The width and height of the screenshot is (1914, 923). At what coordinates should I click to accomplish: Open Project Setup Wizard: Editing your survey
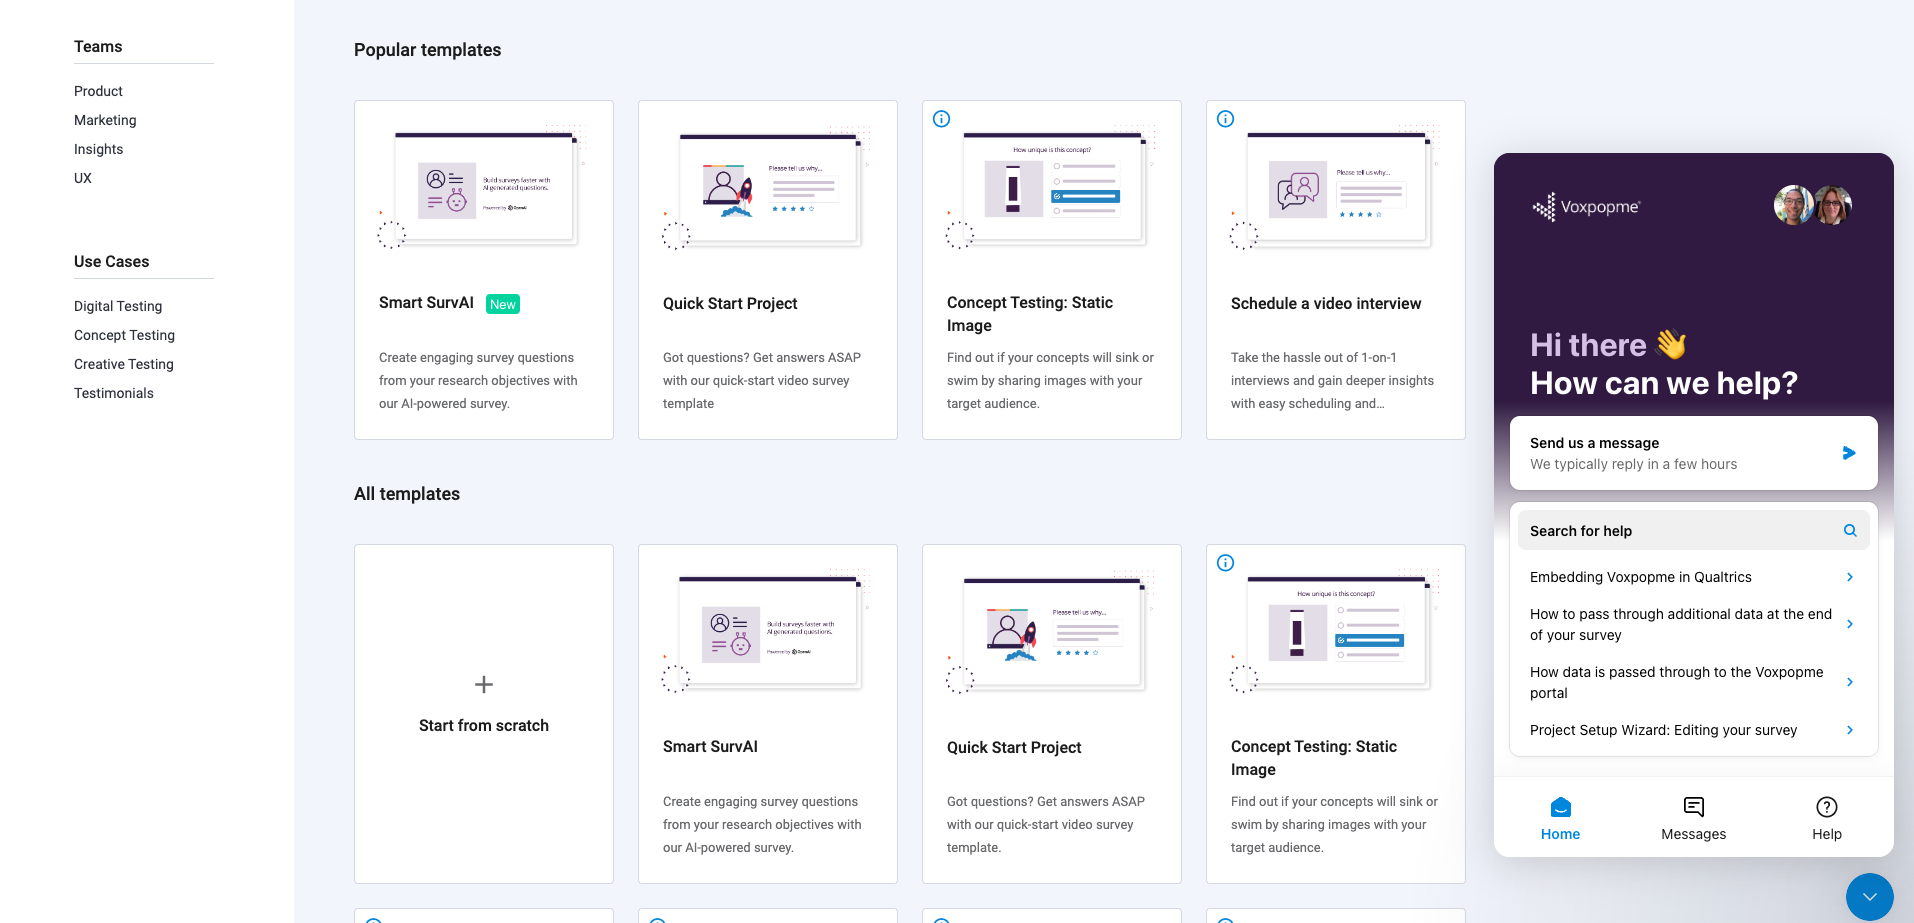[1663, 730]
